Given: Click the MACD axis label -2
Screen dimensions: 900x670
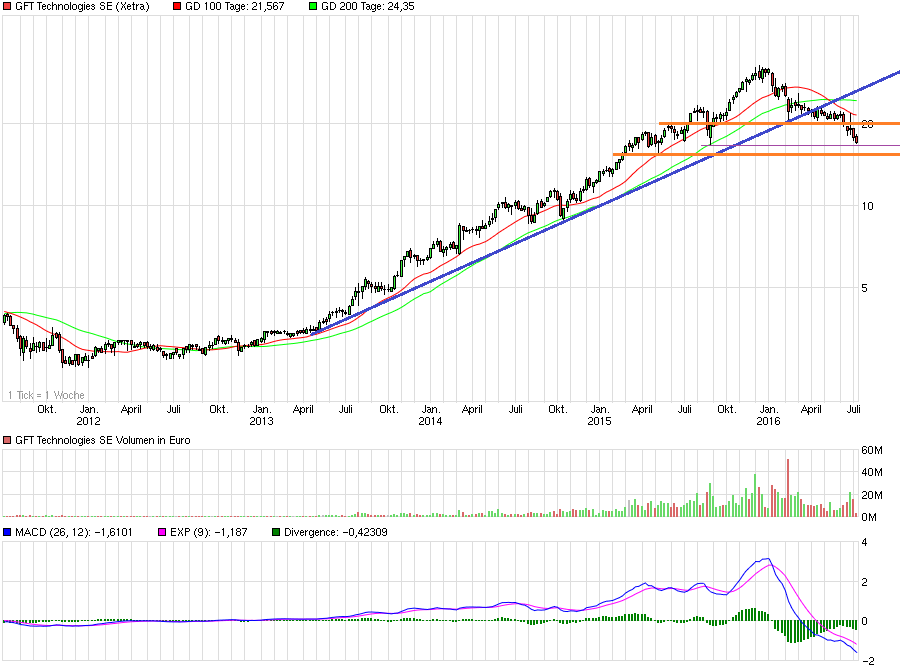Looking at the screenshot, I should point(868,661).
